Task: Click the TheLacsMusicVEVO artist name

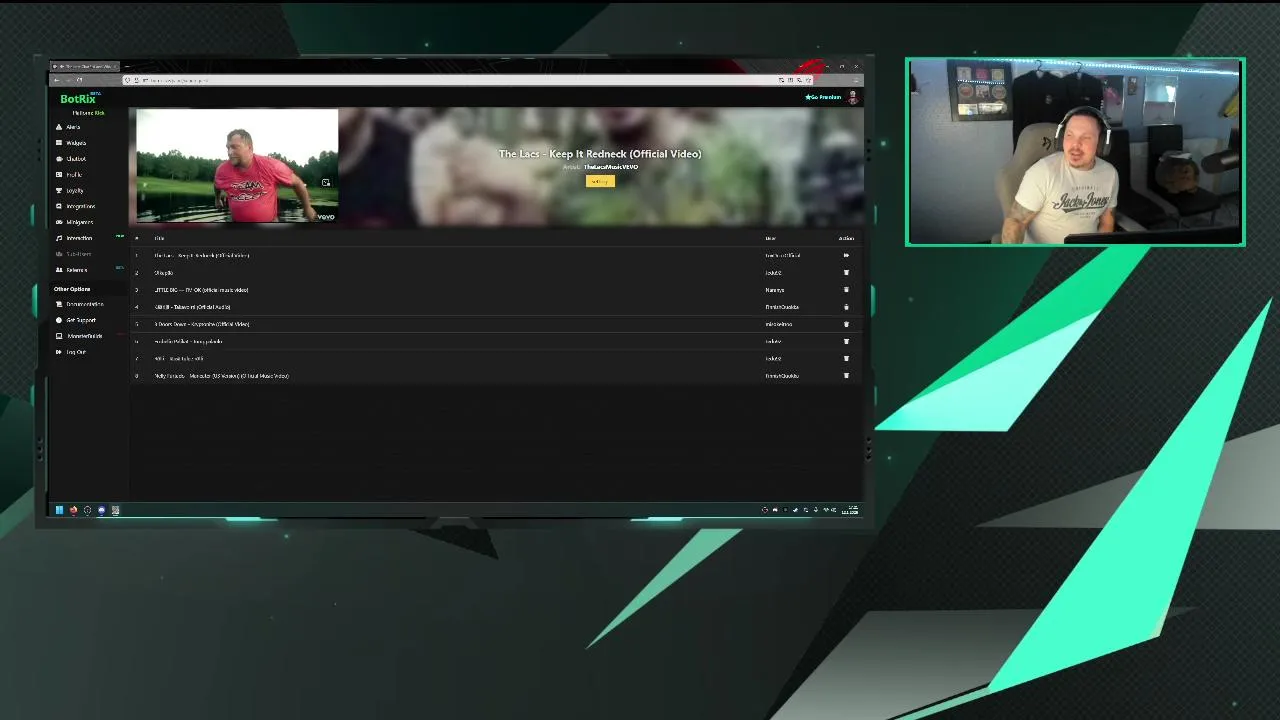Action: [611, 167]
